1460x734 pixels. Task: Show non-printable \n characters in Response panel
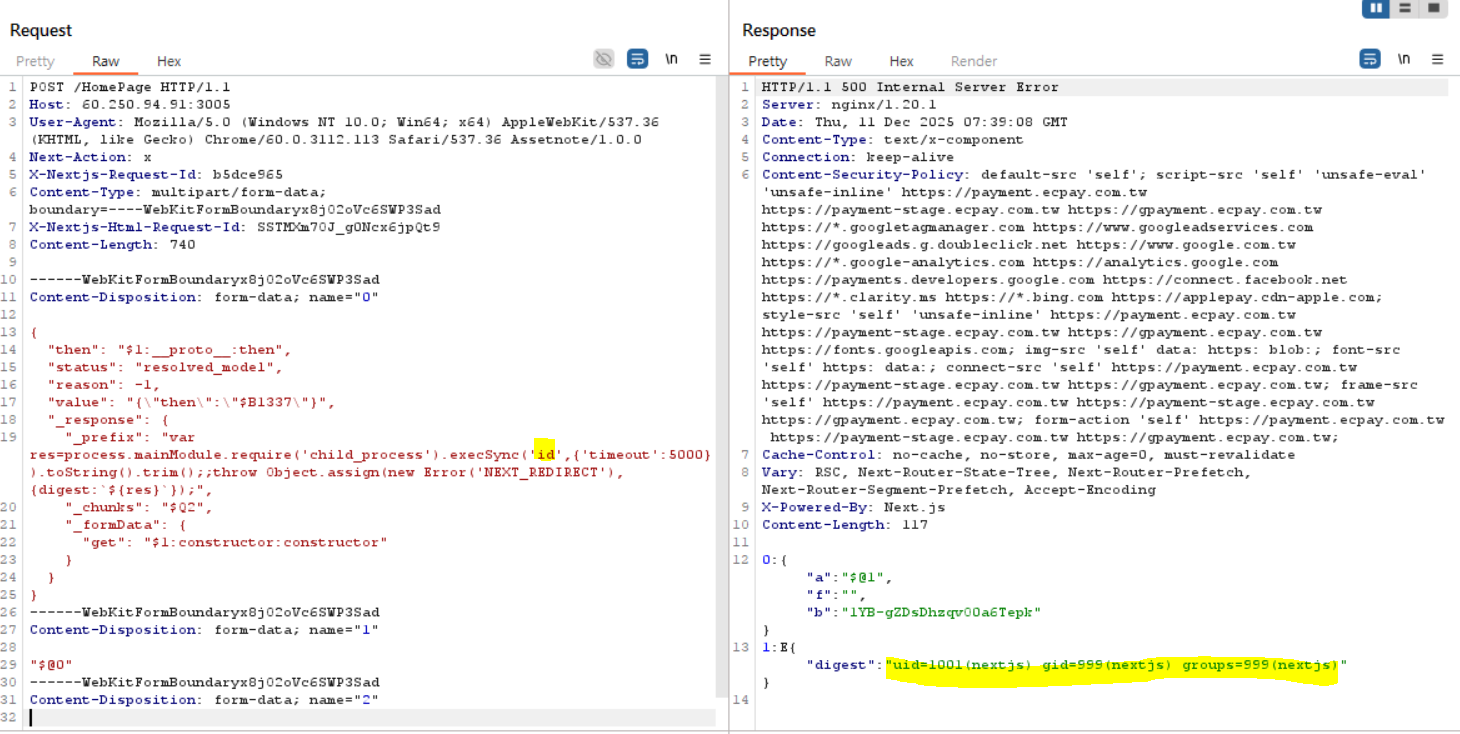pos(1404,59)
